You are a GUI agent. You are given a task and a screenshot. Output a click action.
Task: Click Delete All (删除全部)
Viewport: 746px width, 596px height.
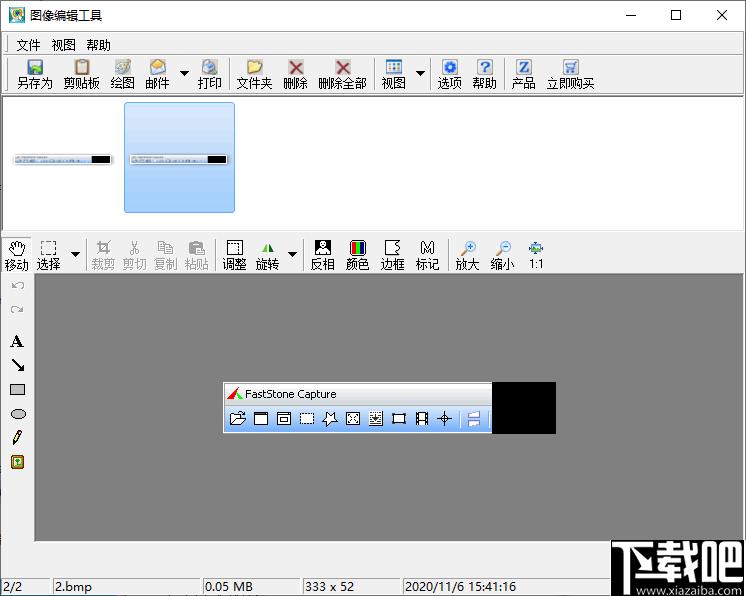342,75
